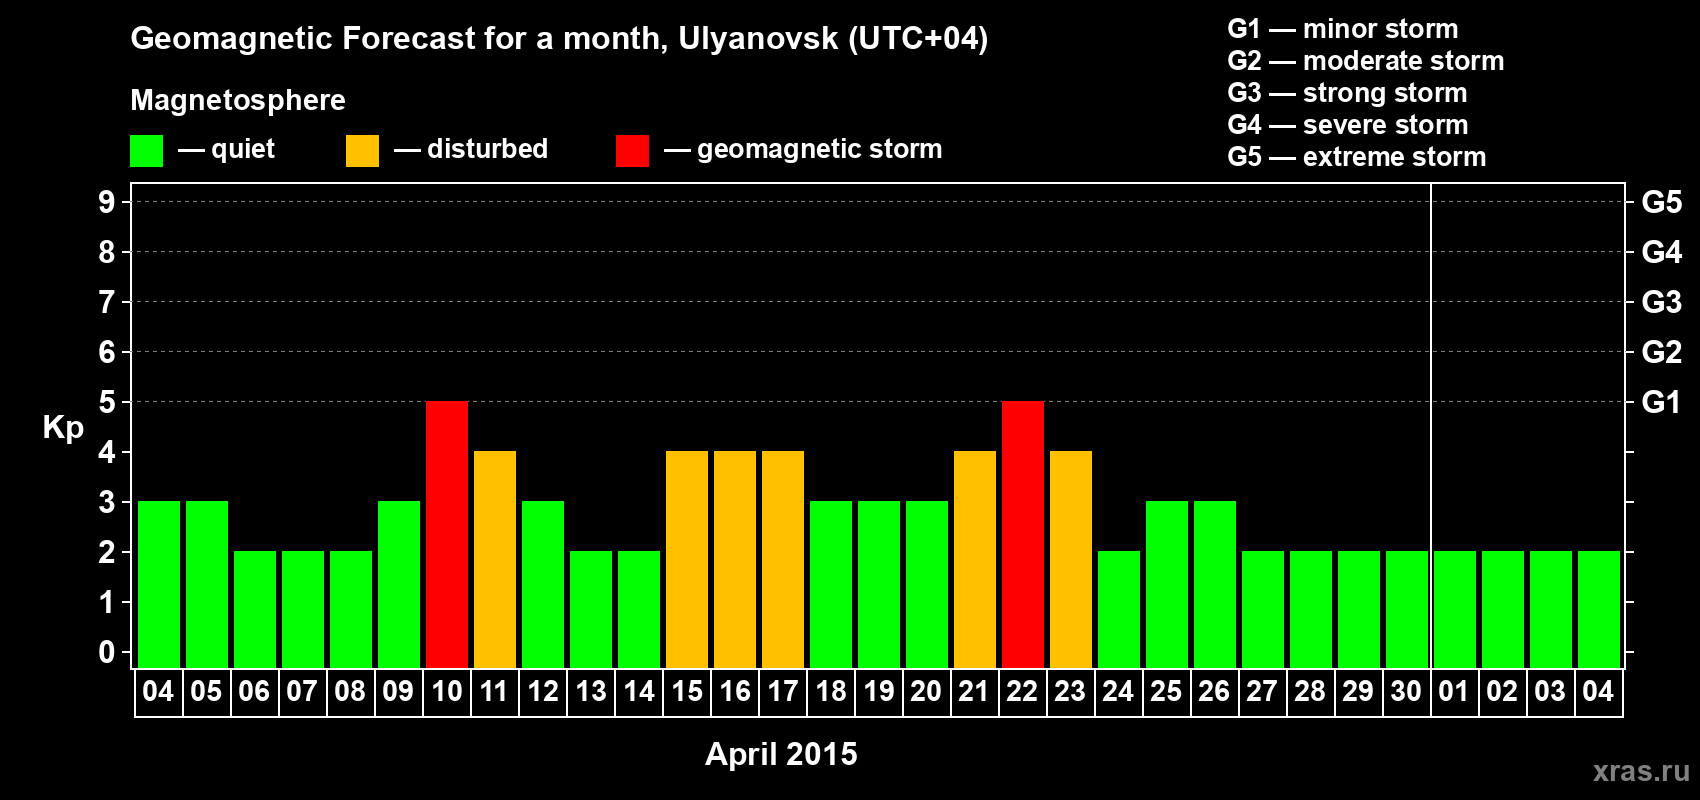Click the date label 06
Viewport: 1700px width, 800px height.
(254, 692)
